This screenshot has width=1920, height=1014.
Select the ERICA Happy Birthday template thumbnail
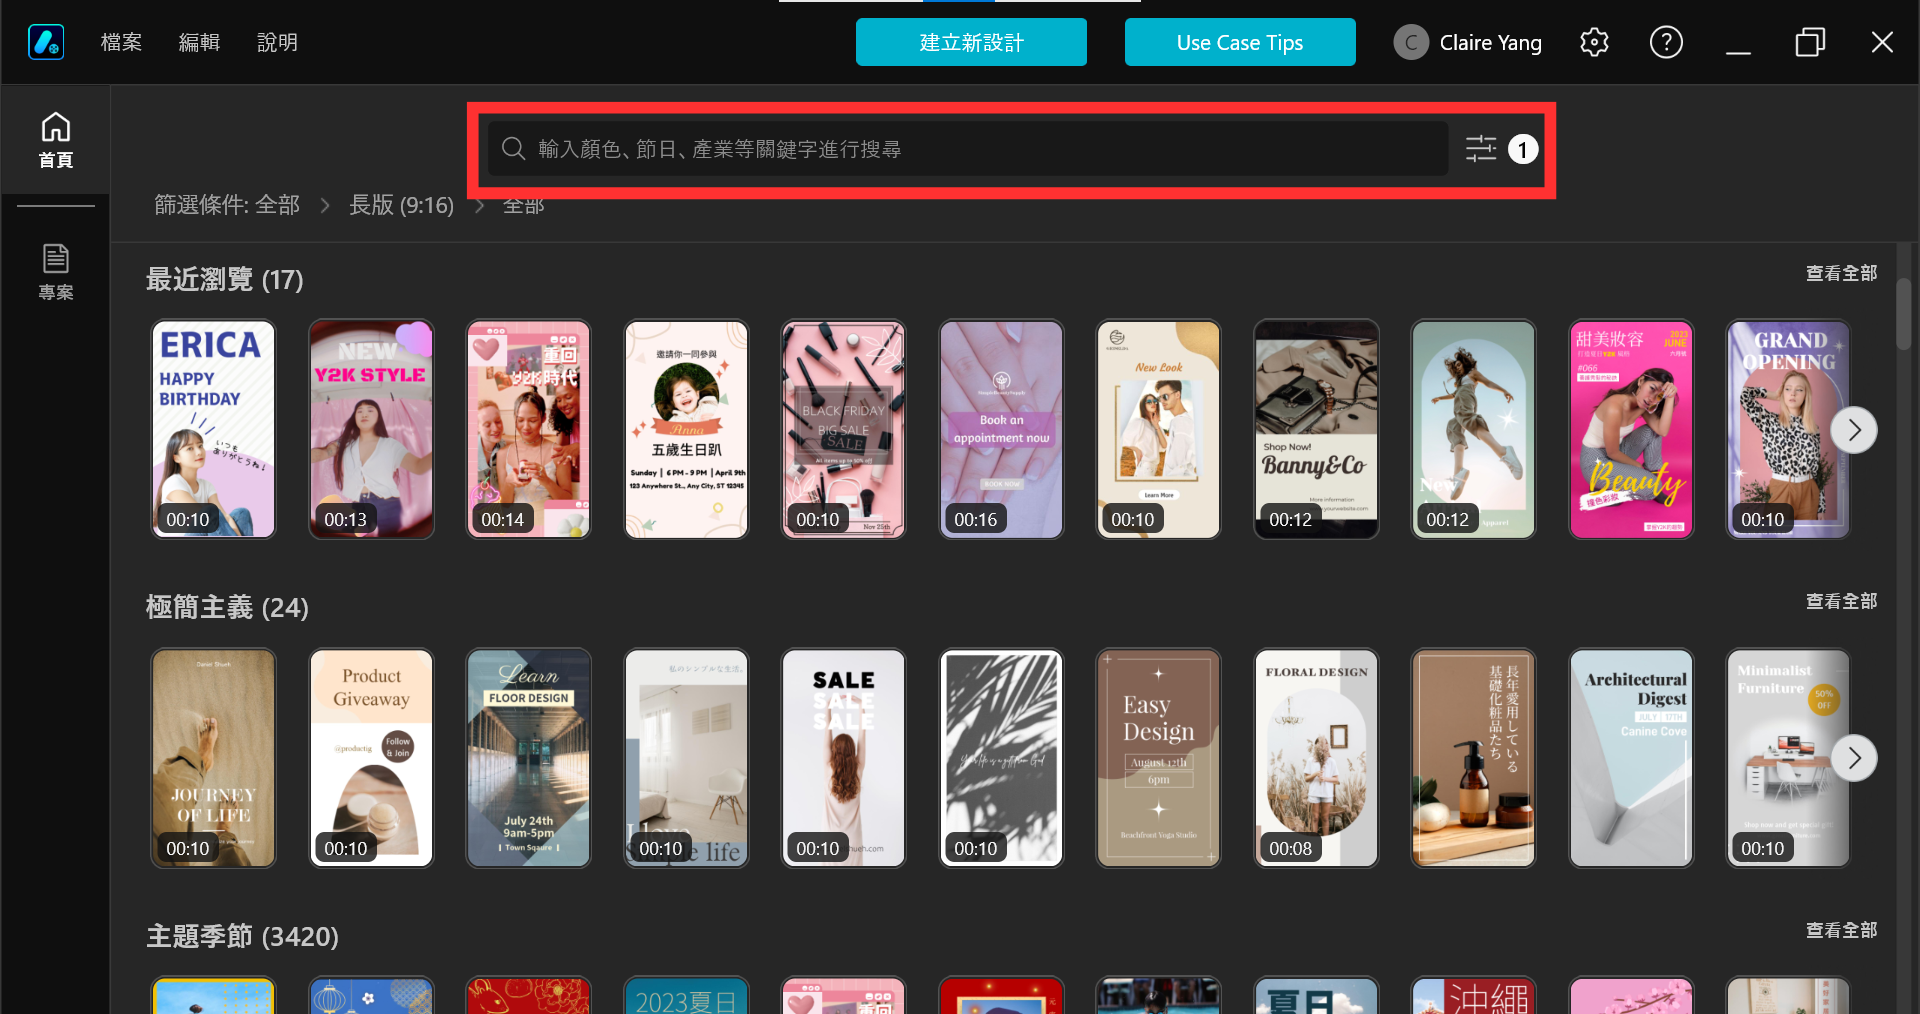213,429
